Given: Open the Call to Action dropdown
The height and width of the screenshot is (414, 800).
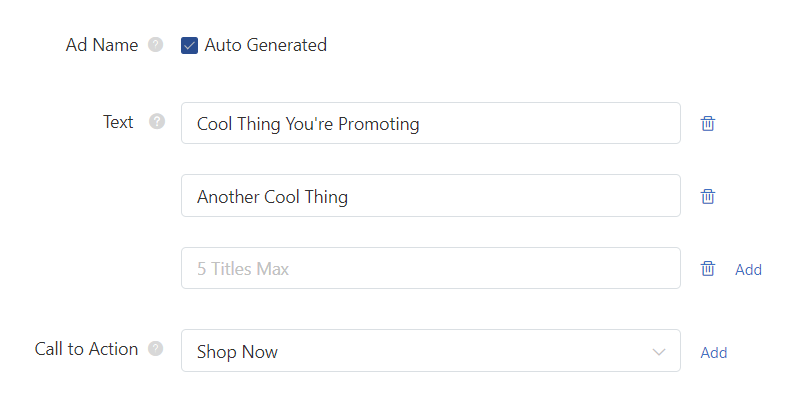Looking at the screenshot, I should point(431,351).
